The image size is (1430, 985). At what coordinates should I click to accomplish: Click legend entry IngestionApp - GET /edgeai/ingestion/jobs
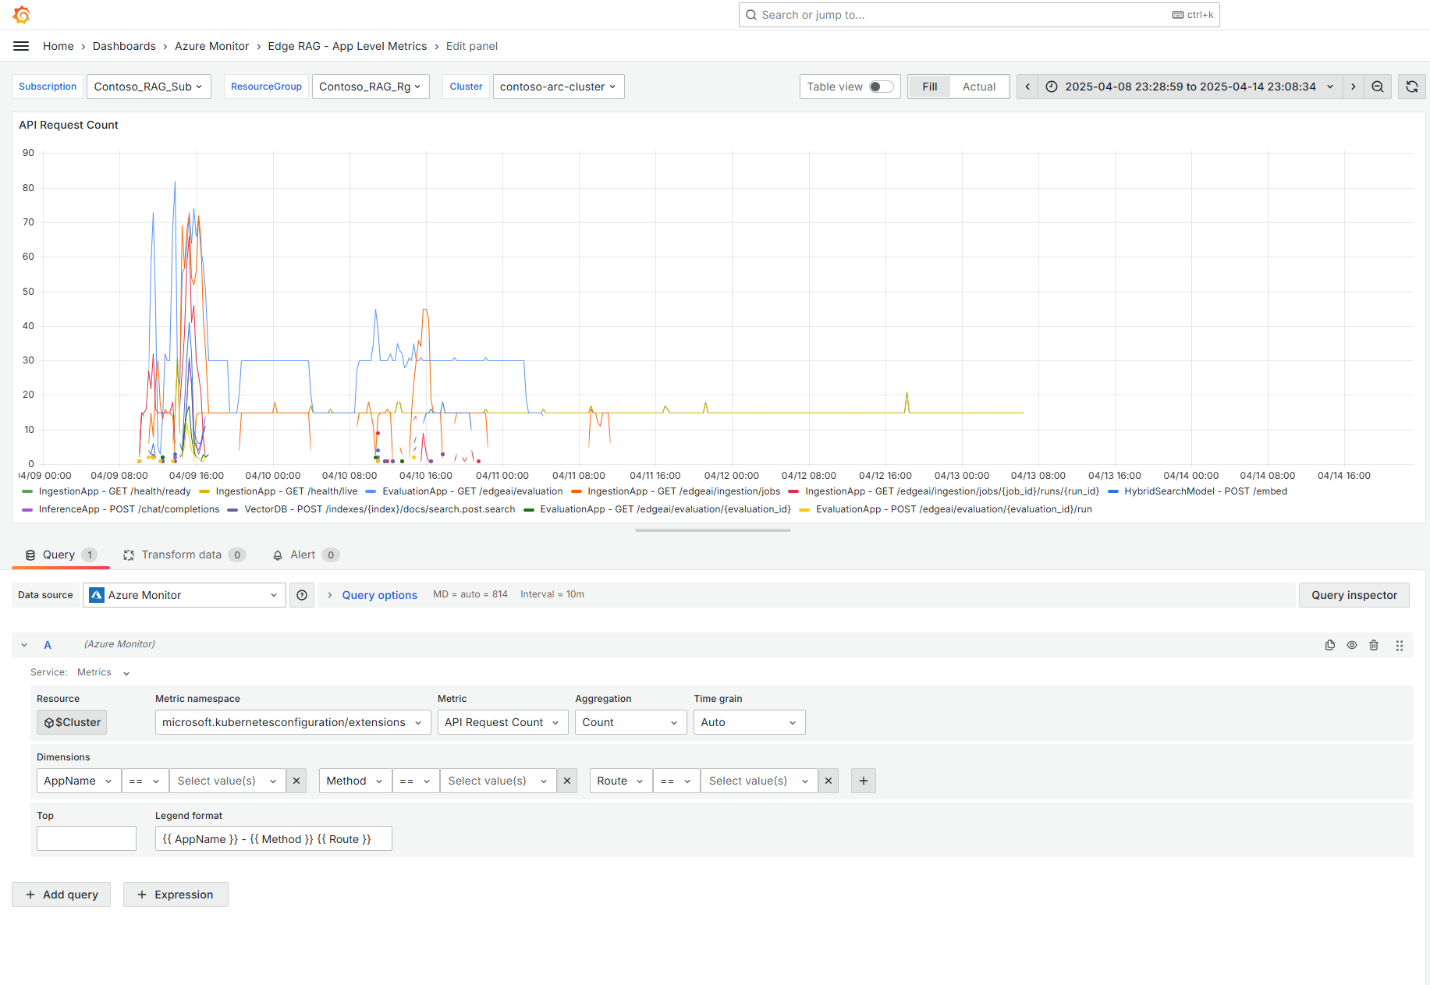684,492
